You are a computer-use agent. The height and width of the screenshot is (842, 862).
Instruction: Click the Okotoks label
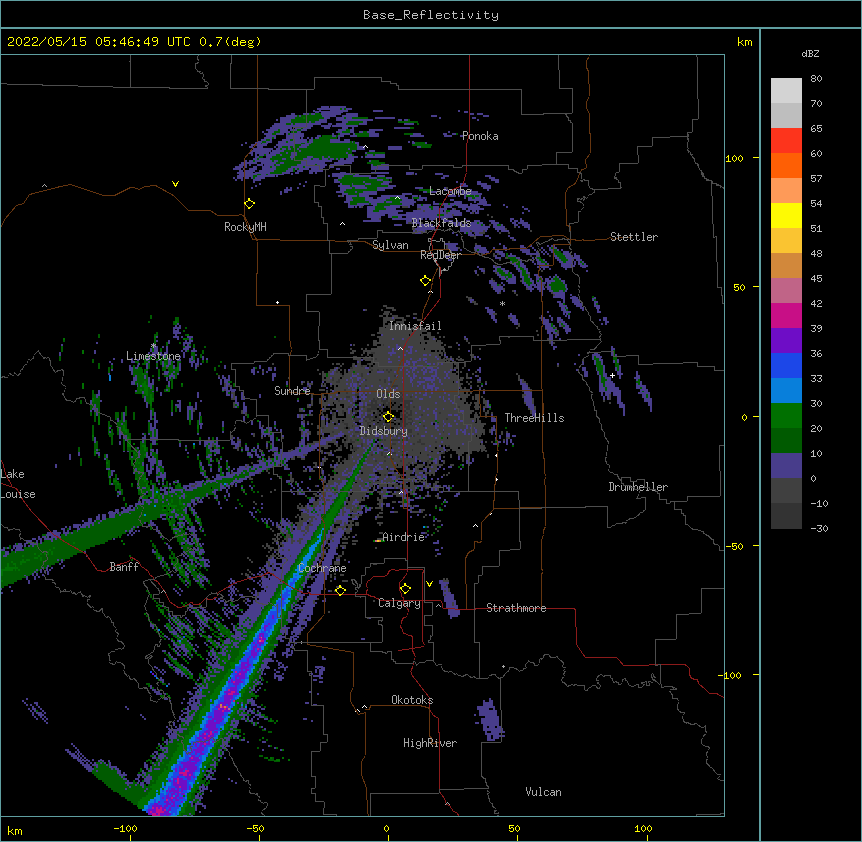412,700
